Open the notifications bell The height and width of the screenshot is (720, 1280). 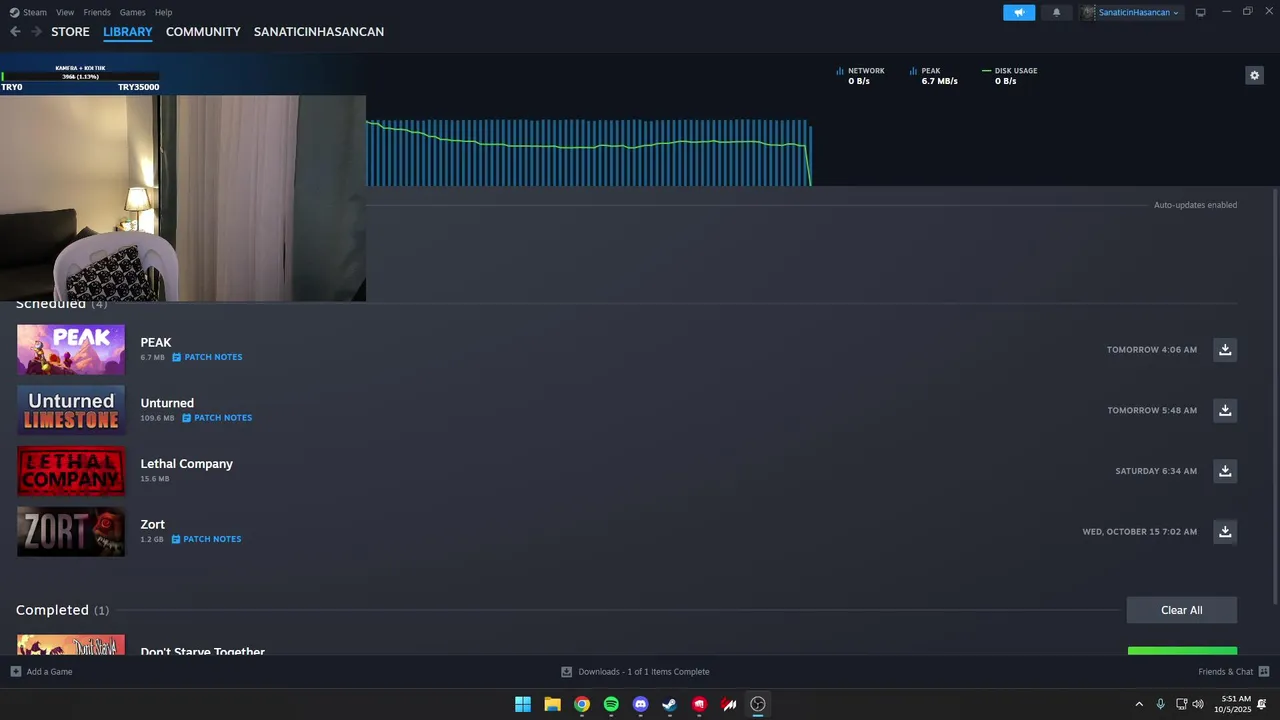tap(1056, 12)
